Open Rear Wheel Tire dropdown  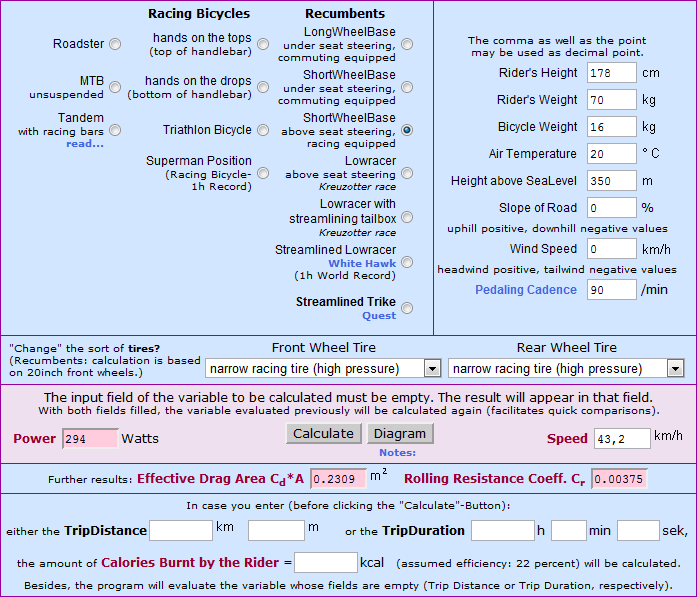[566, 369]
